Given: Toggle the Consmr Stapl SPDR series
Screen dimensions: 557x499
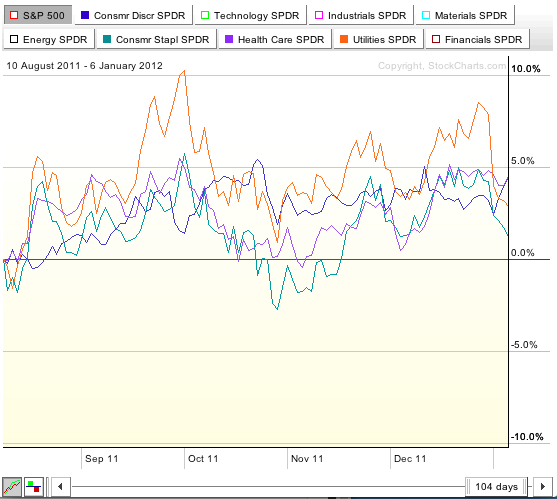Looking at the screenshot, I should 157,39.
